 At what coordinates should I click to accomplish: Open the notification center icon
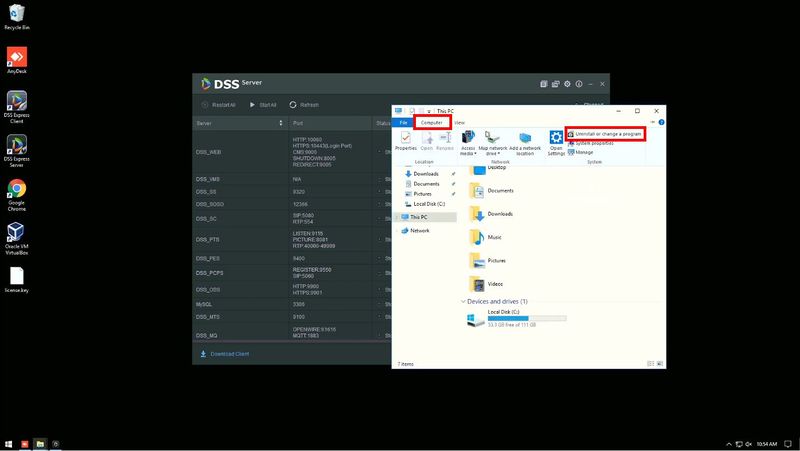[x=788, y=444]
